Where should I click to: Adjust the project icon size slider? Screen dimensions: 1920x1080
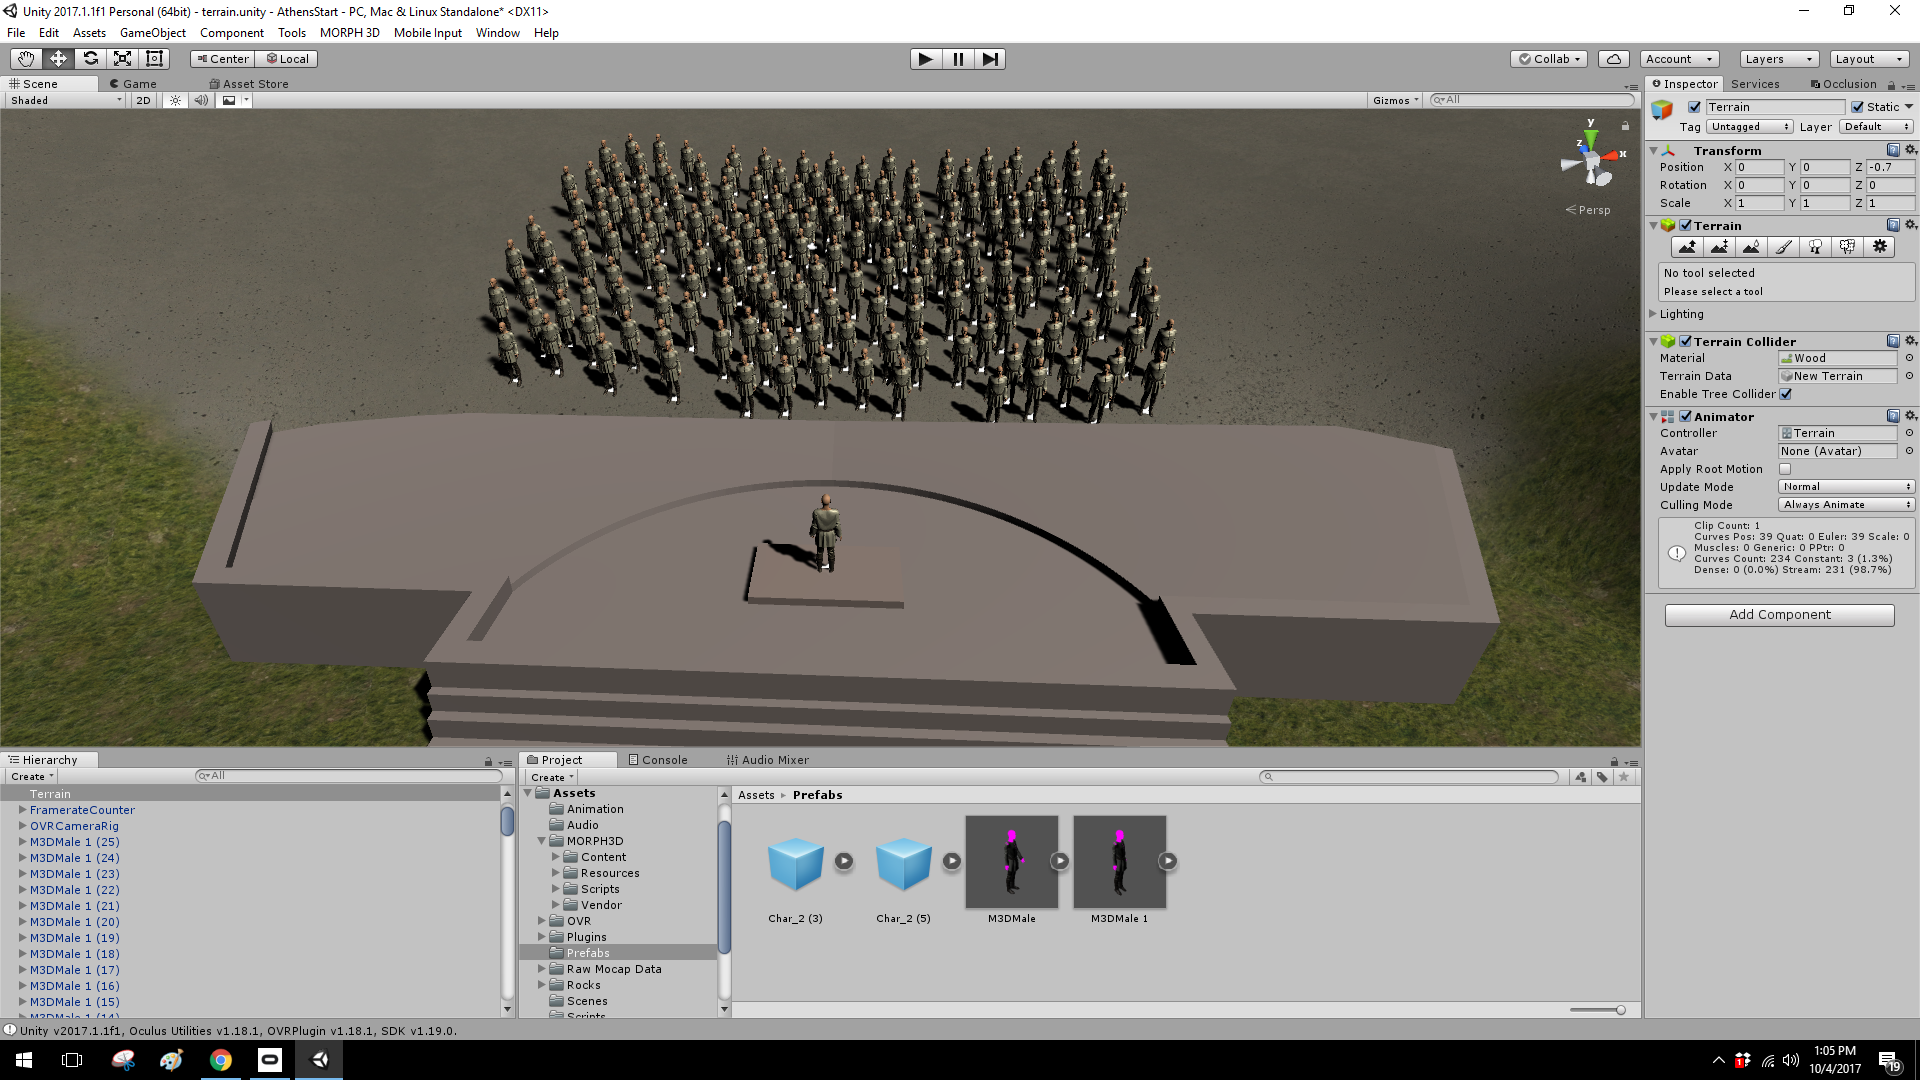tap(1620, 1010)
